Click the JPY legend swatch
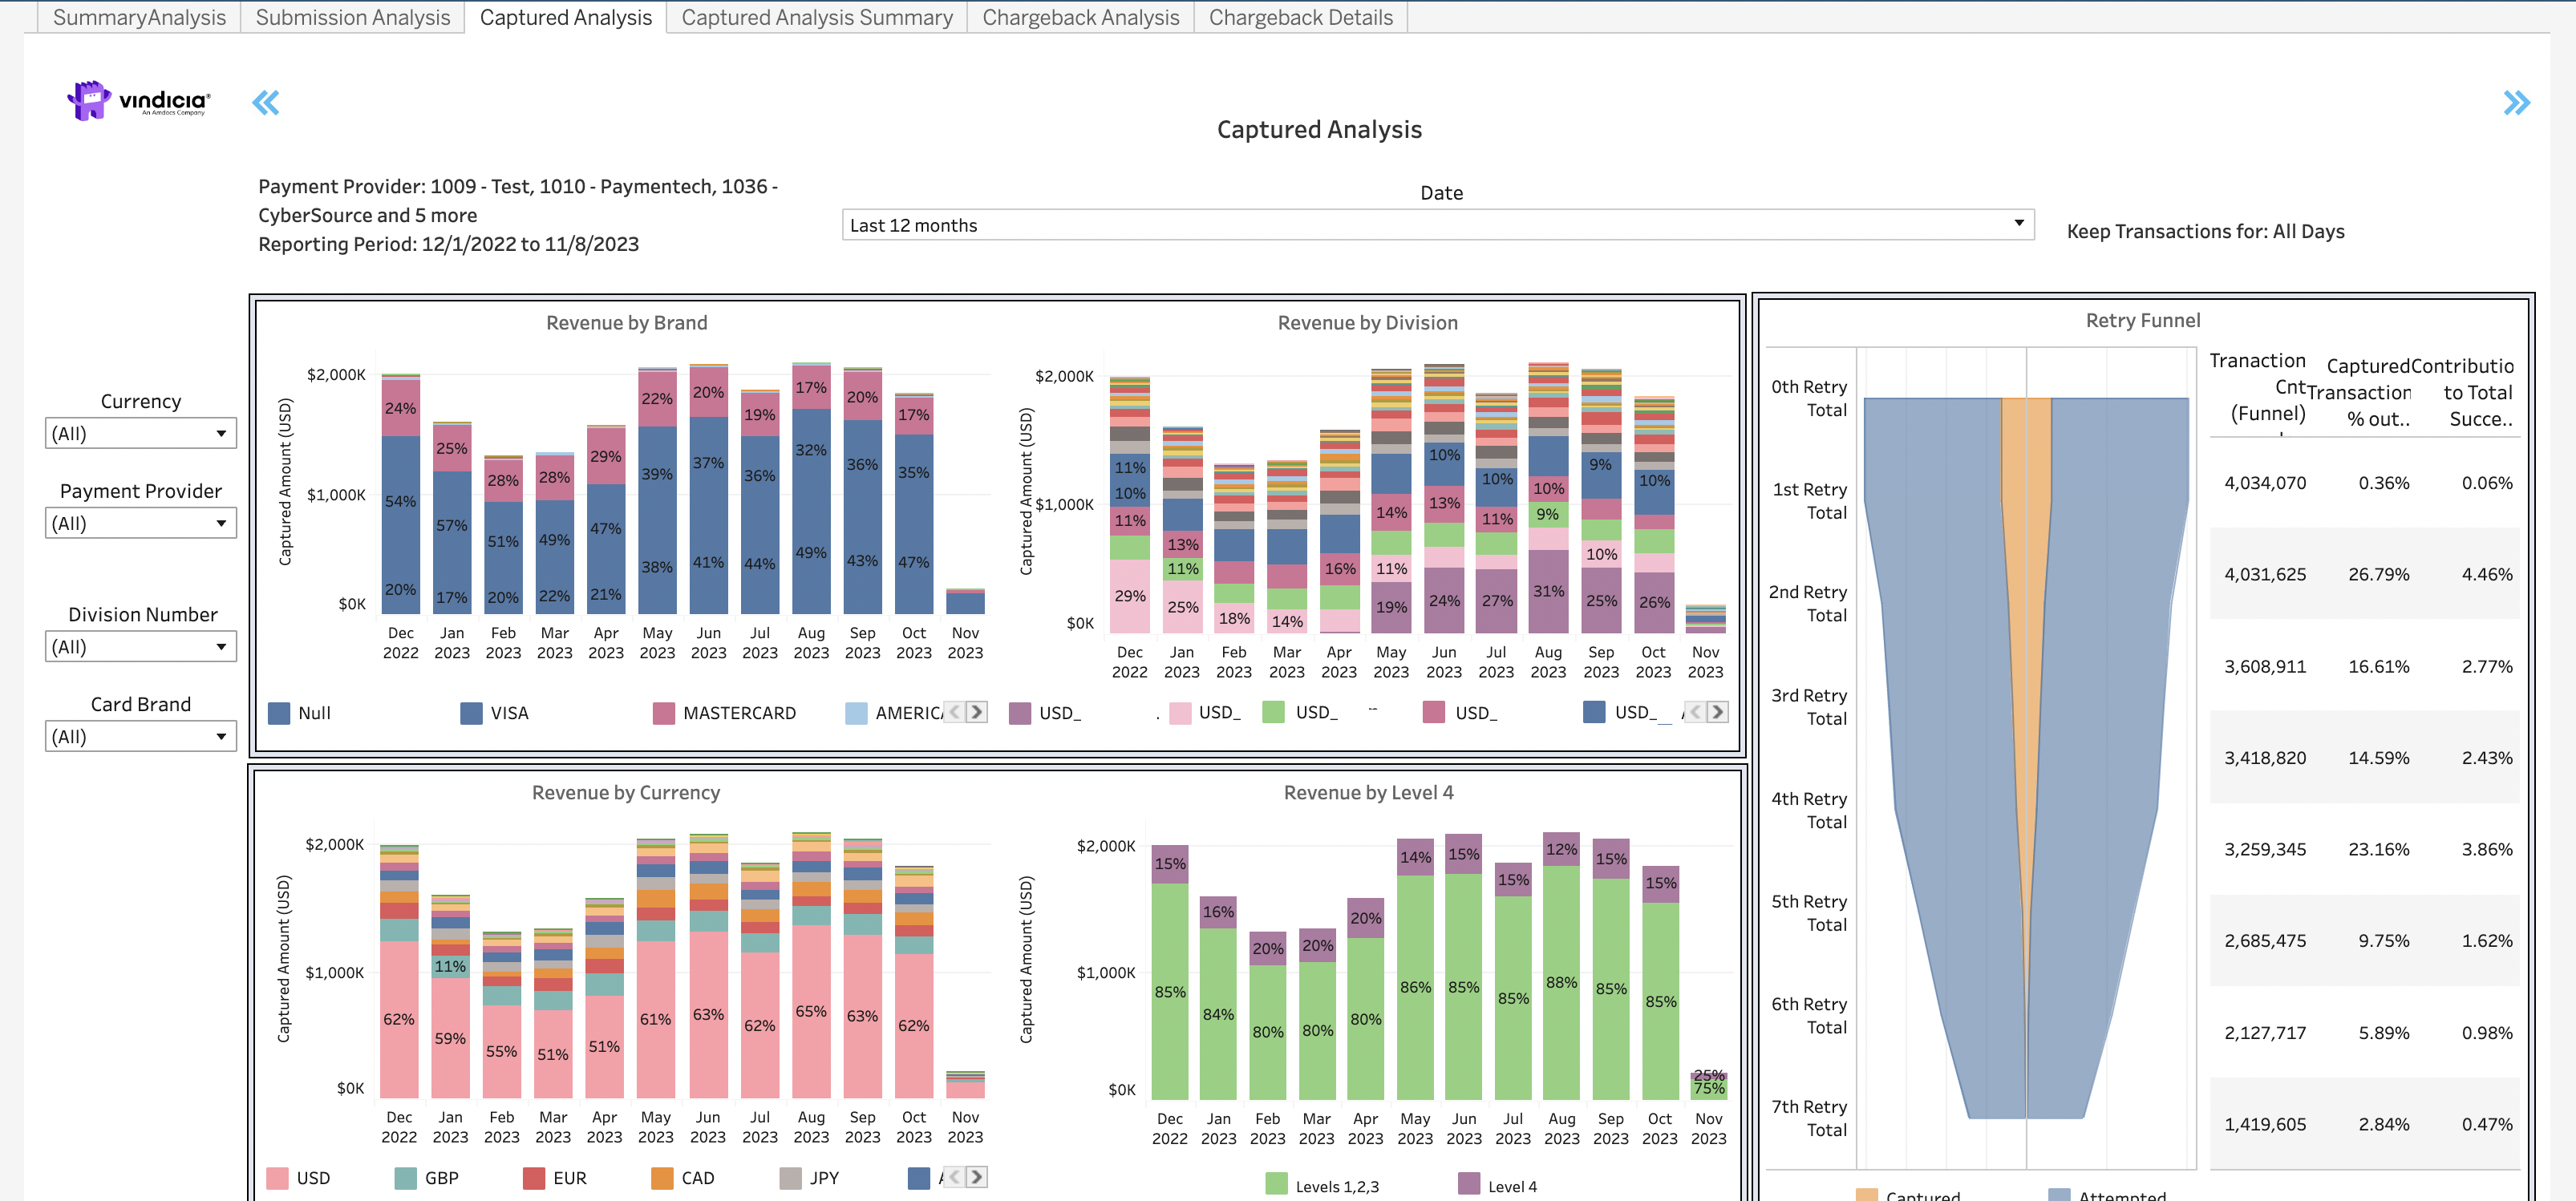Viewport: 2576px width, 1201px height. tap(790, 1178)
